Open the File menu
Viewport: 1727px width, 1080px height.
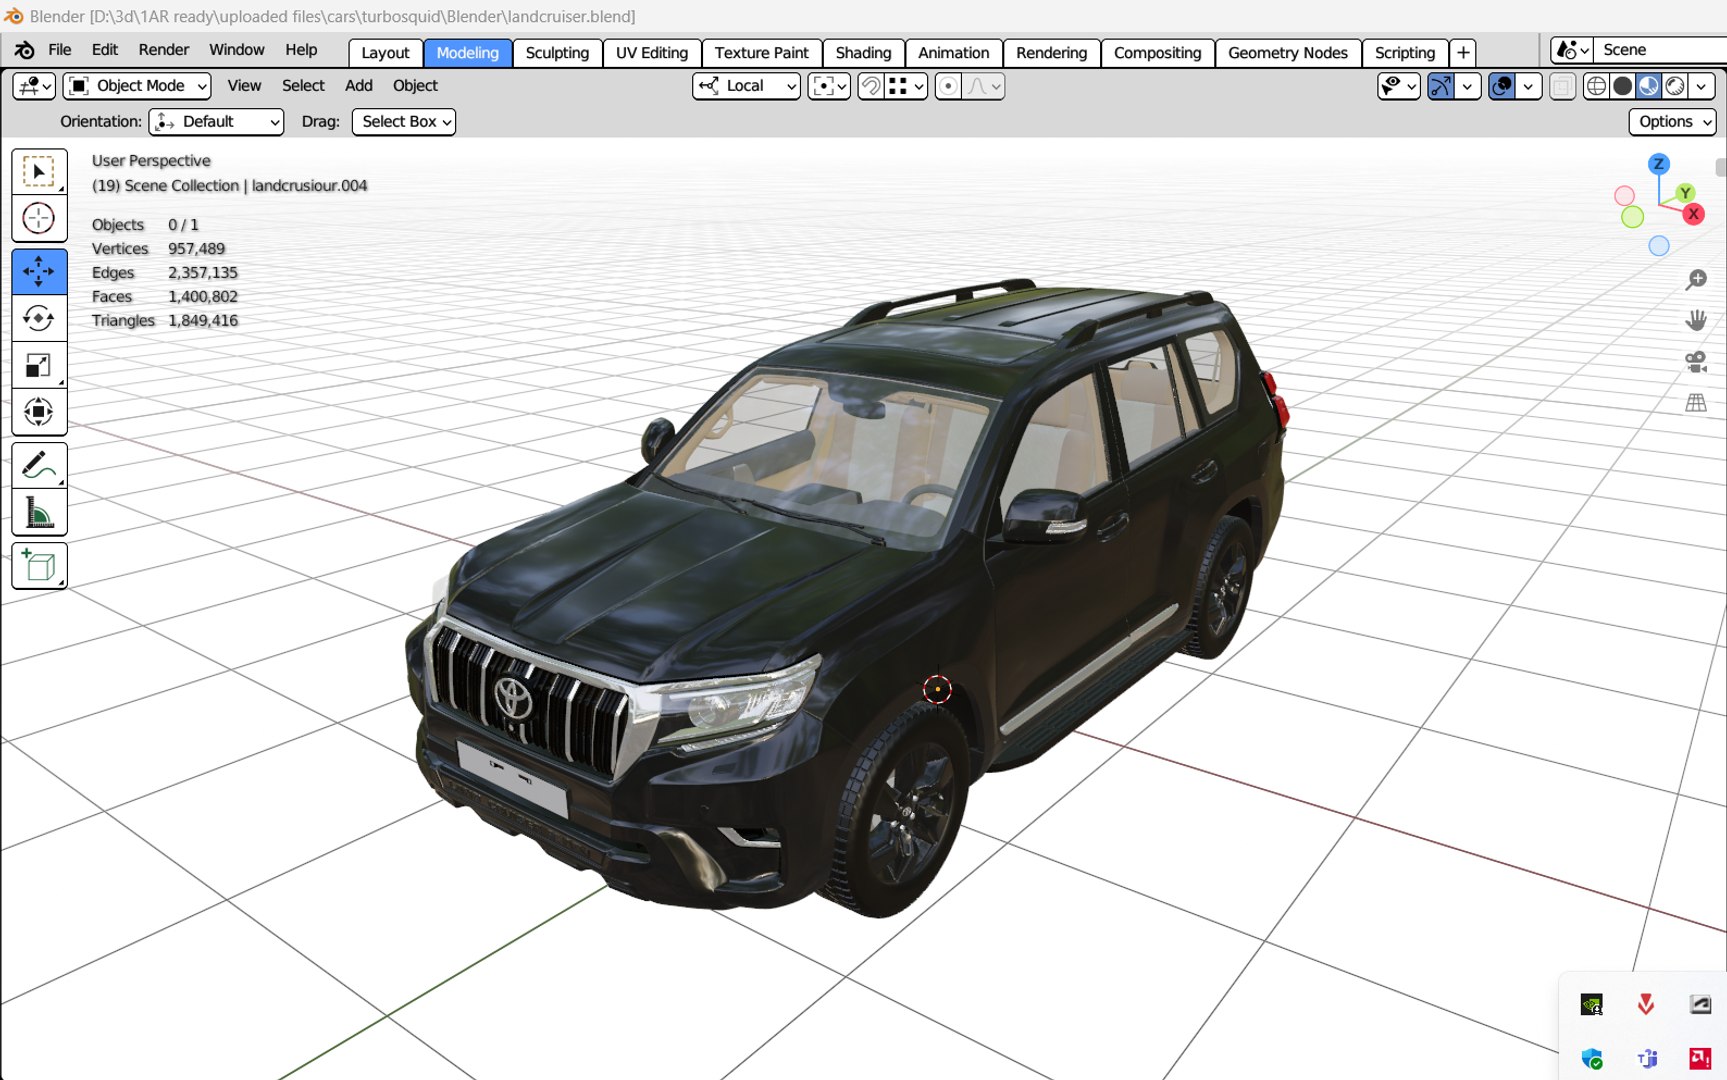pyautogui.click(x=60, y=50)
